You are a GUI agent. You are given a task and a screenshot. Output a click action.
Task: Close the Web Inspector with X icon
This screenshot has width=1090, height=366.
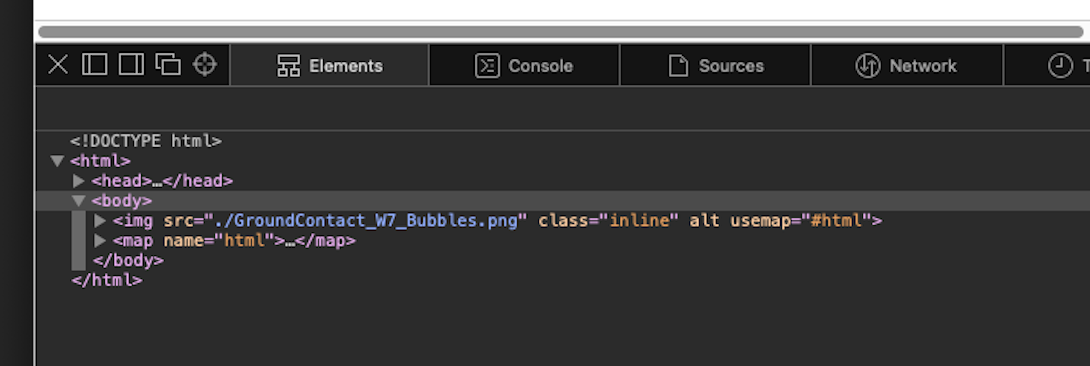click(x=58, y=65)
